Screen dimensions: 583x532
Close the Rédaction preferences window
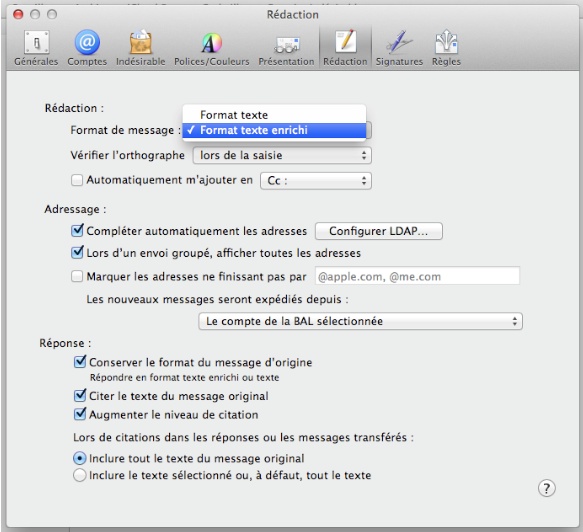click(x=18, y=14)
